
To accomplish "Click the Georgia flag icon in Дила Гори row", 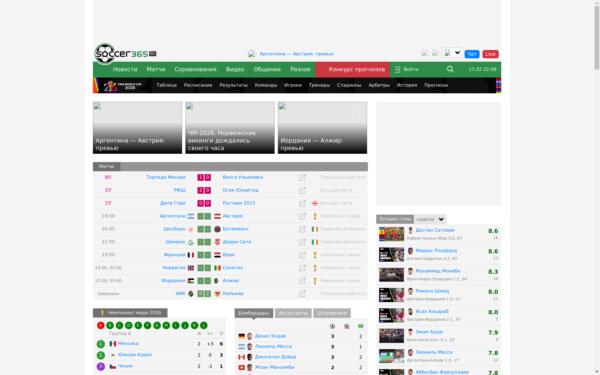I will coord(315,203).
